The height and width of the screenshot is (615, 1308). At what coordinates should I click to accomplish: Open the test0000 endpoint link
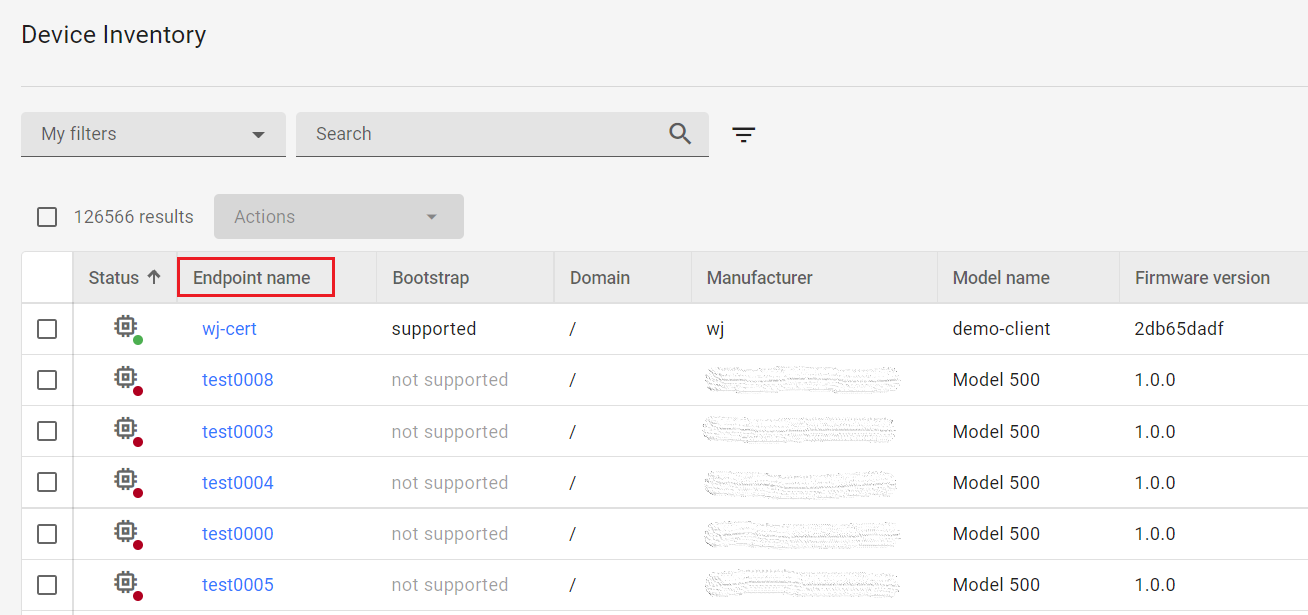click(238, 534)
